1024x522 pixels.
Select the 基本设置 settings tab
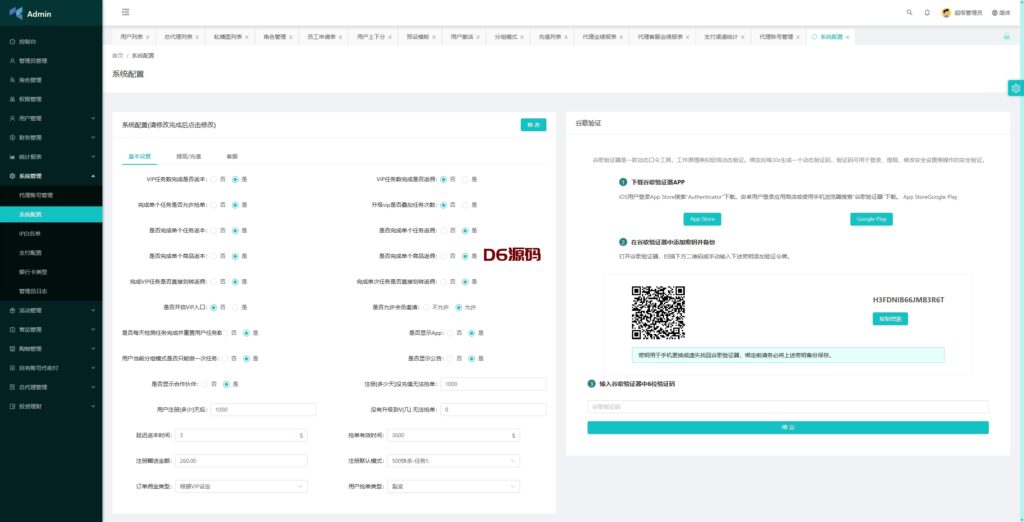pos(140,157)
